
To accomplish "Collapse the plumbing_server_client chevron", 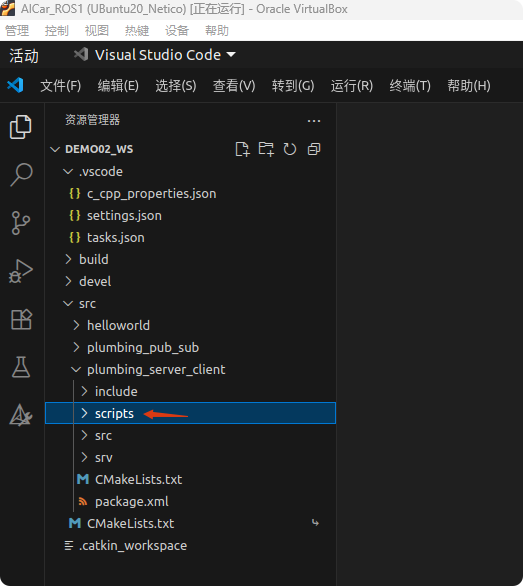I will (76, 370).
